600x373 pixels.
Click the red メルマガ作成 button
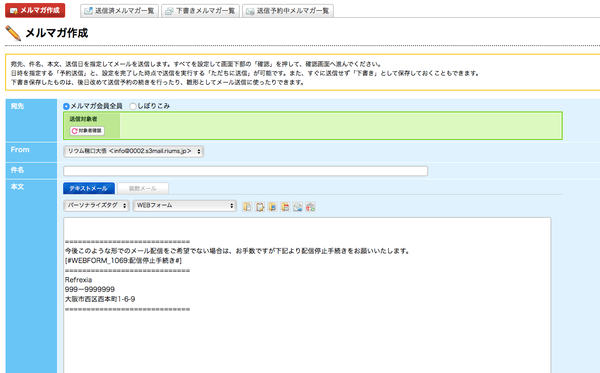tap(35, 10)
